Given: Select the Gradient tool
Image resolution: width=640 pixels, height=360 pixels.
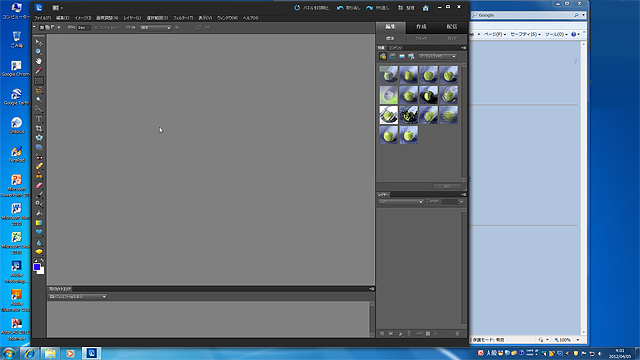Looking at the screenshot, I should click(x=39, y=223).
